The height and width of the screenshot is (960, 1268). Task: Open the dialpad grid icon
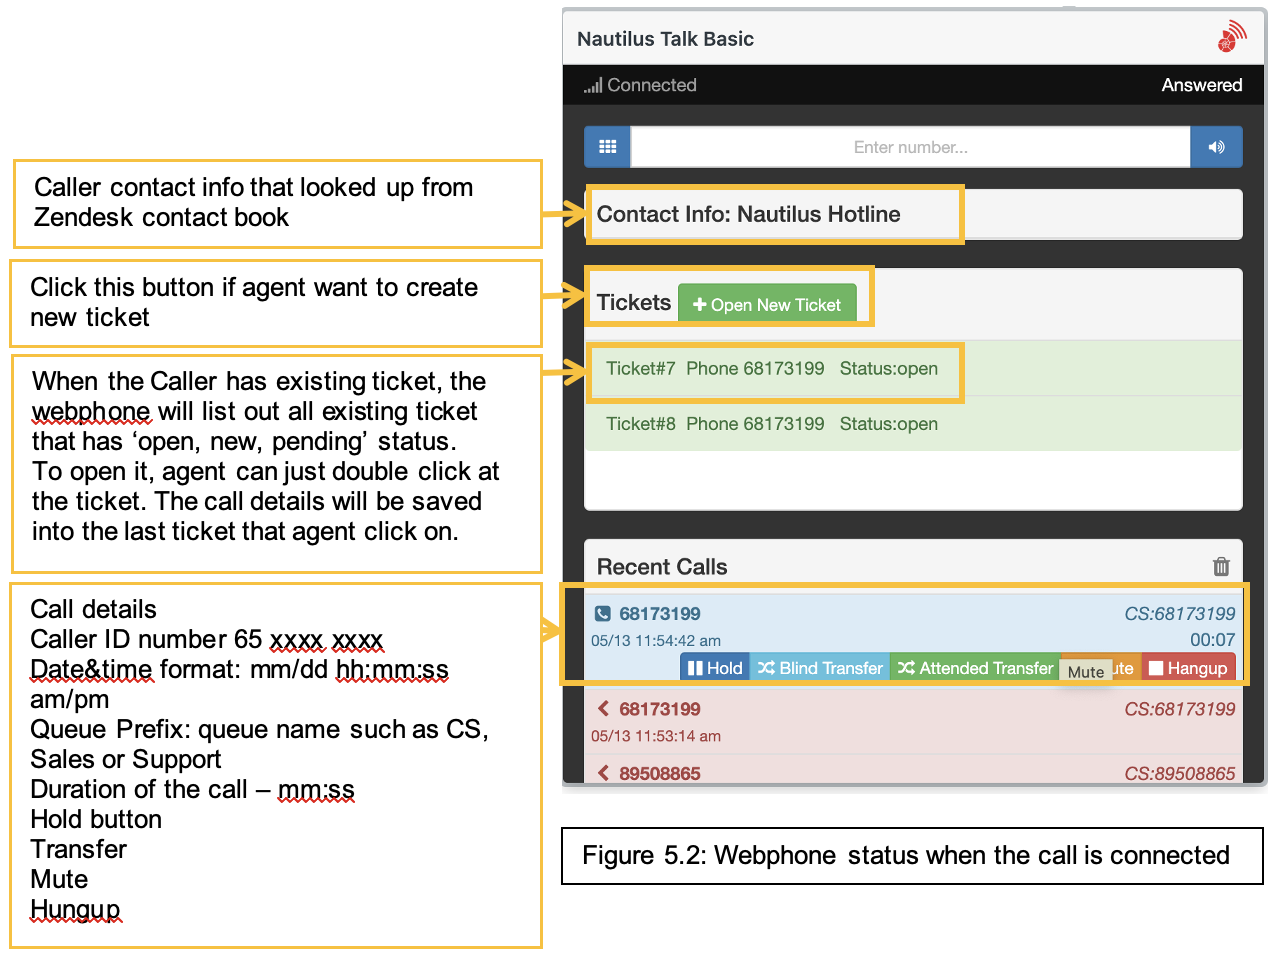(607, 147)
